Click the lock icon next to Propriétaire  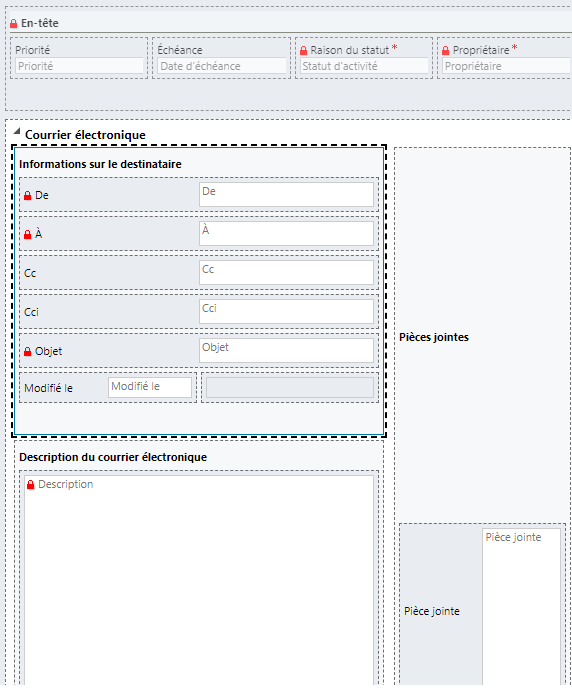click(x=445, y=51)
